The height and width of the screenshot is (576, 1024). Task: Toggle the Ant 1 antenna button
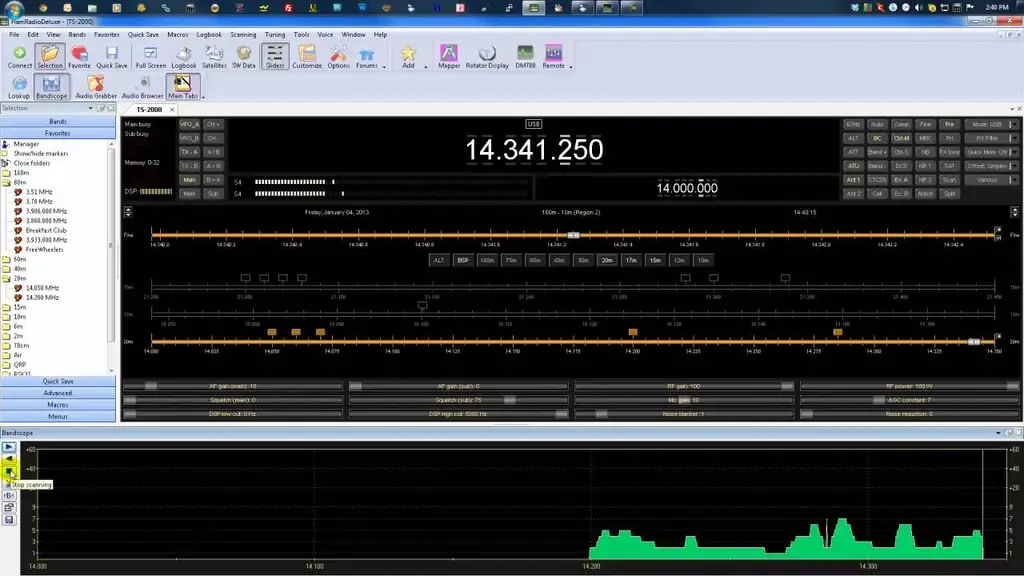click(853, 180)
